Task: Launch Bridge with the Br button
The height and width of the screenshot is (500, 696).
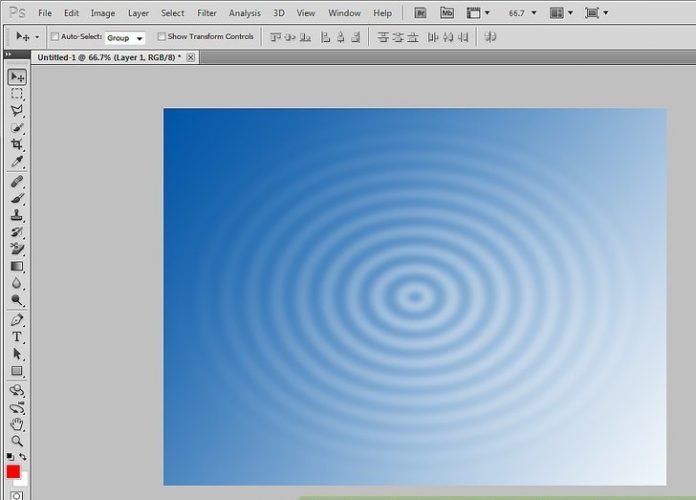Action: [420, 13]
